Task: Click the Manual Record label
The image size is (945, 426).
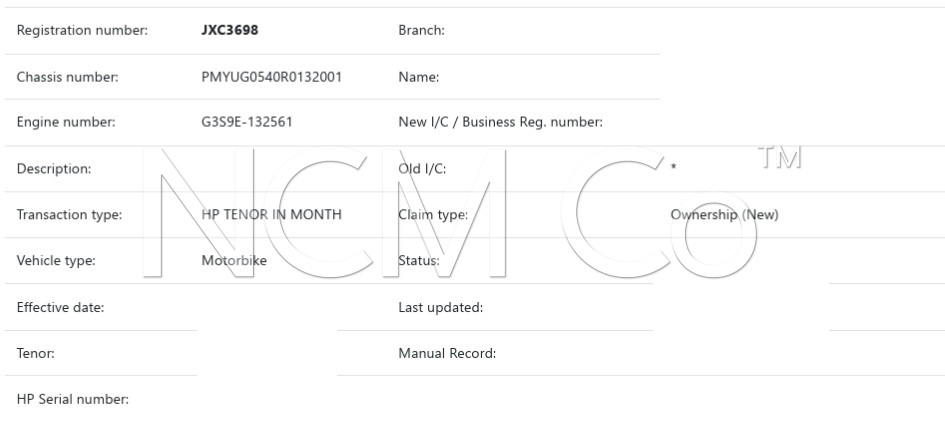Action: [x=447, y=353]
